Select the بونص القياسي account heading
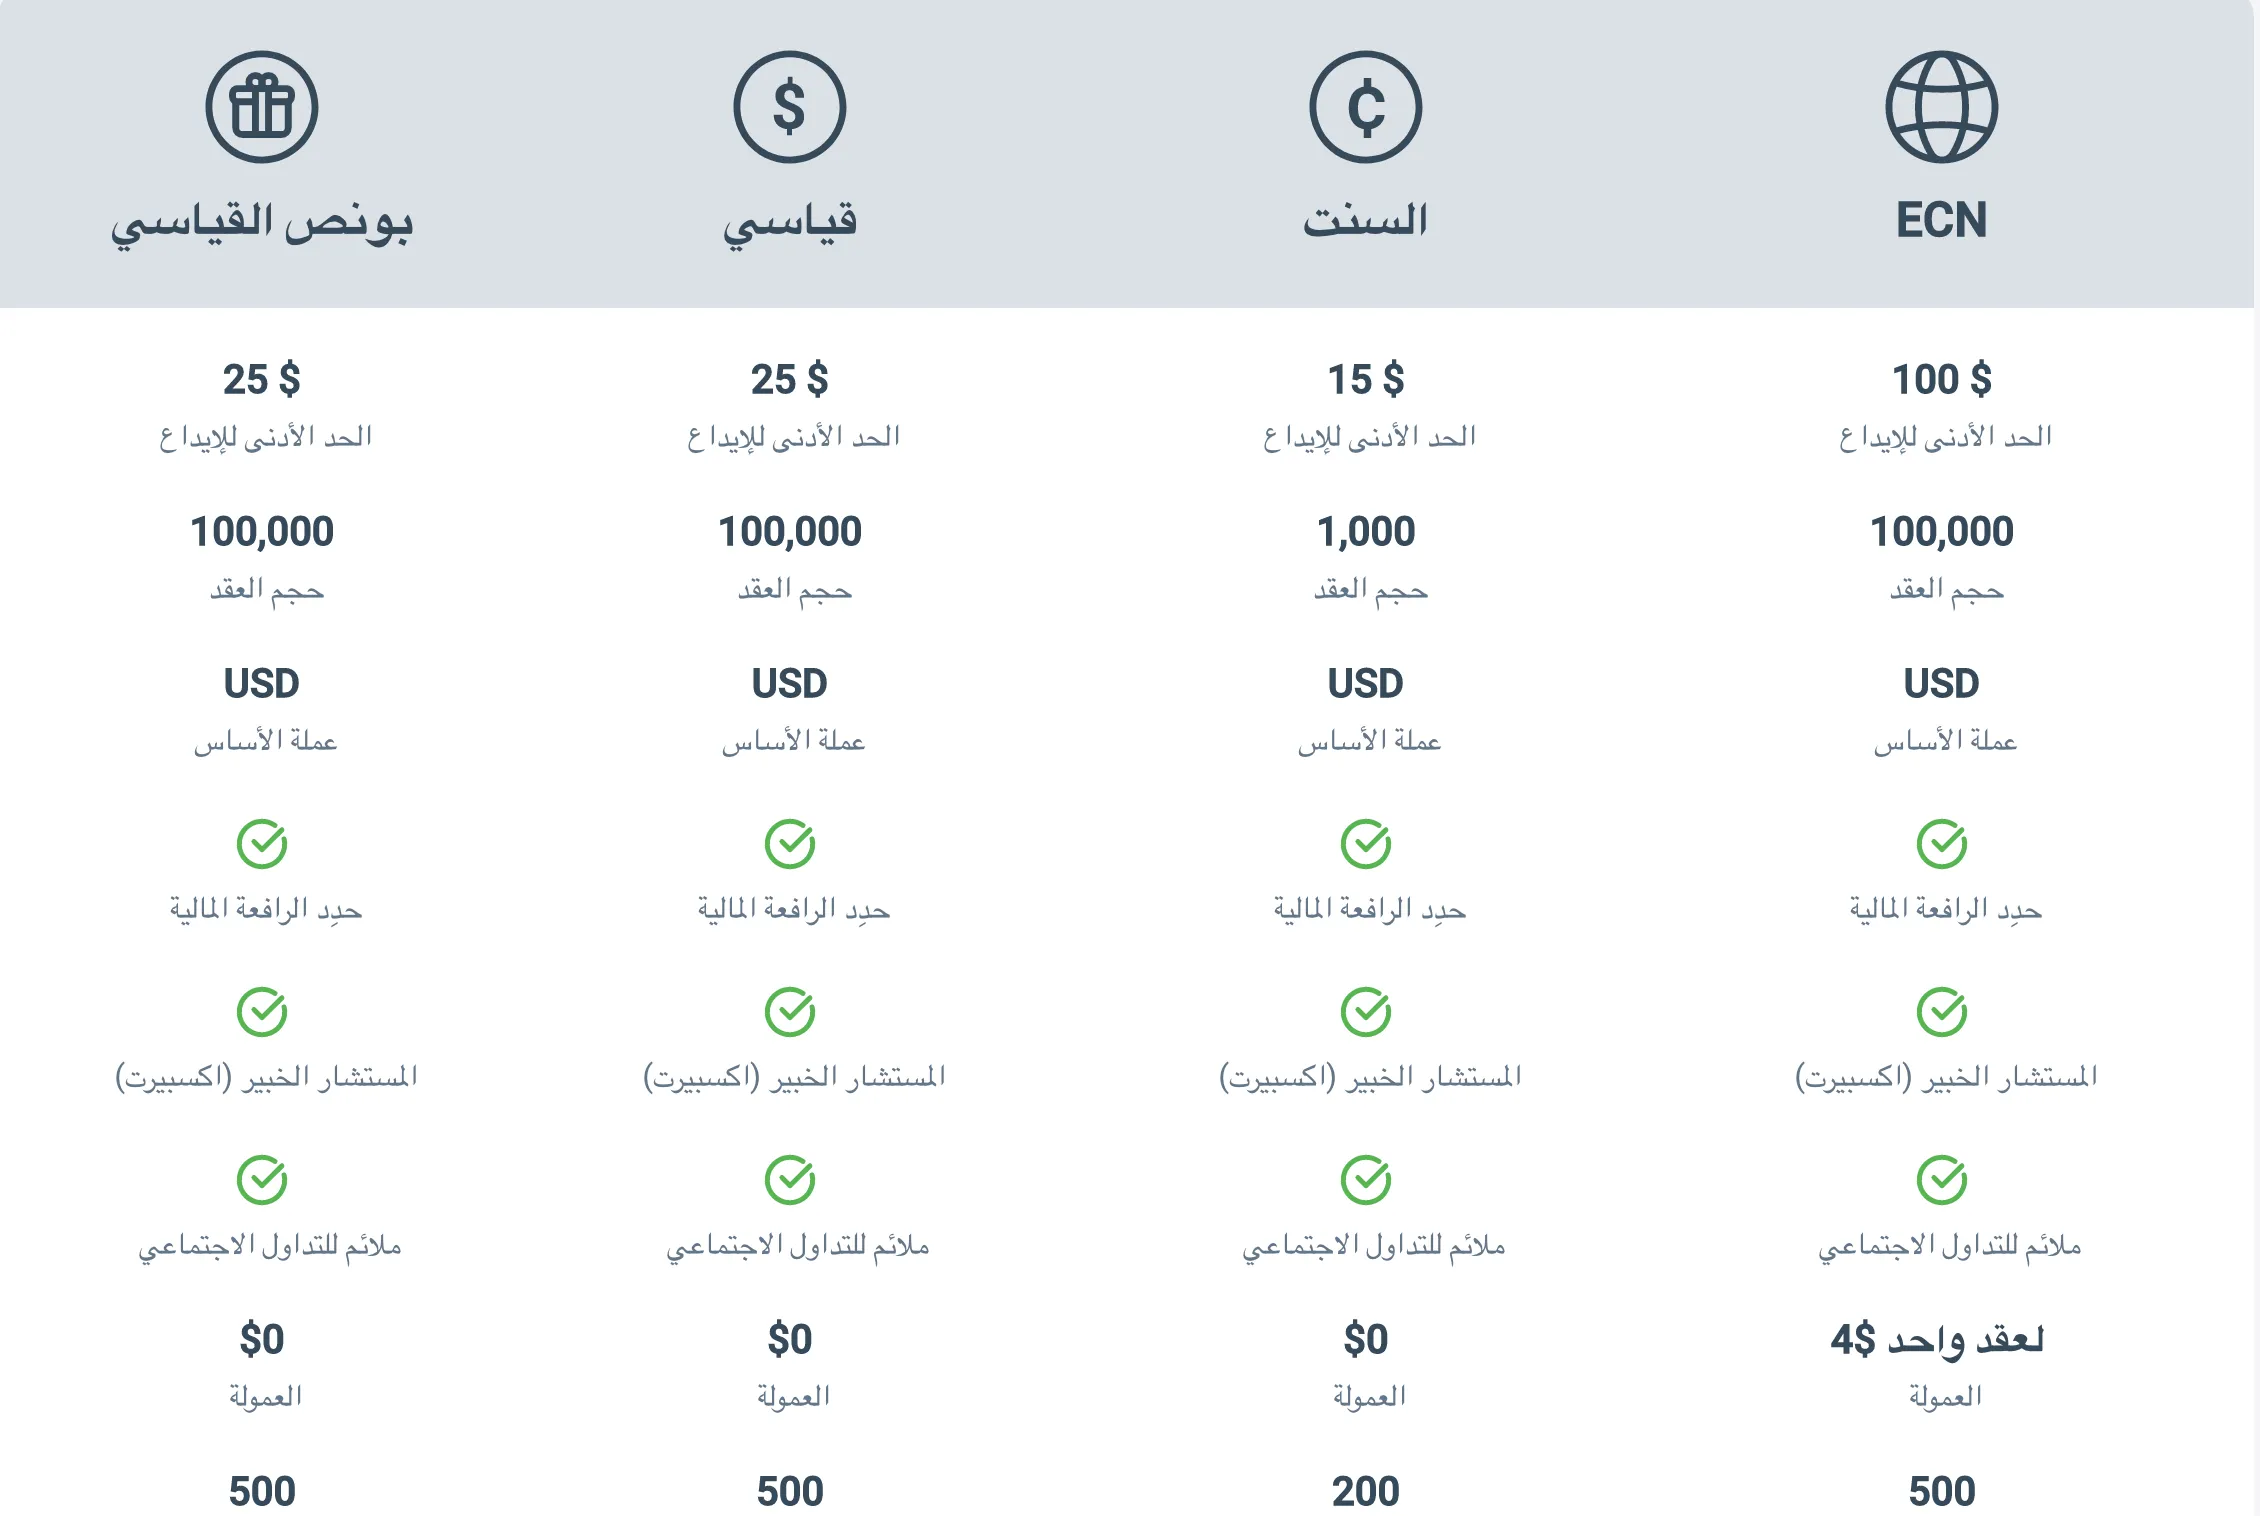The image size is (2260, 1516). [262, 224]
